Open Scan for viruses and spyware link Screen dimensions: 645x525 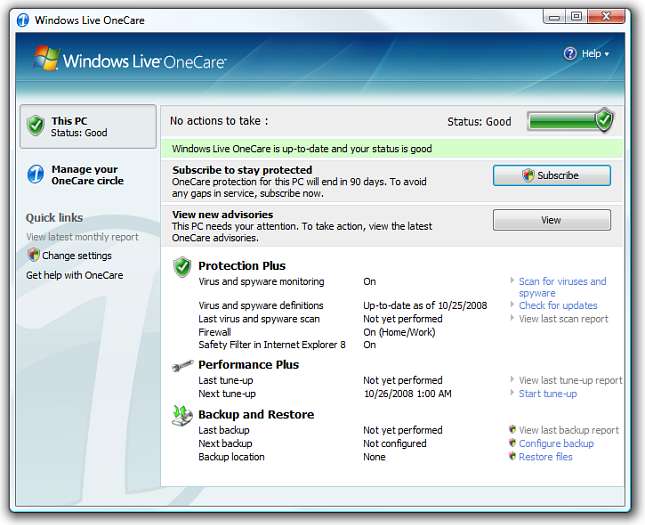[562, 287]
